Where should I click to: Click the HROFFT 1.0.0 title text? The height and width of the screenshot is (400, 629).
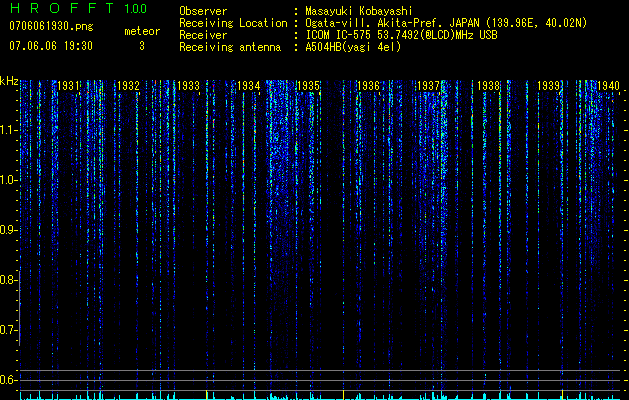pos(78,8)
